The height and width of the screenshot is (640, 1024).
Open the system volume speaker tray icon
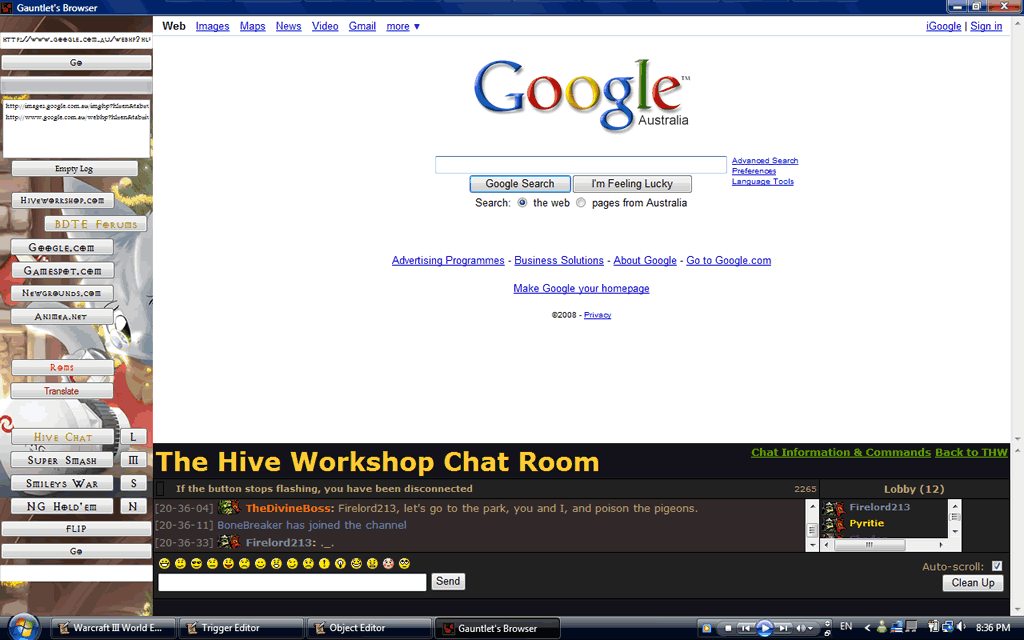[961, 627]
